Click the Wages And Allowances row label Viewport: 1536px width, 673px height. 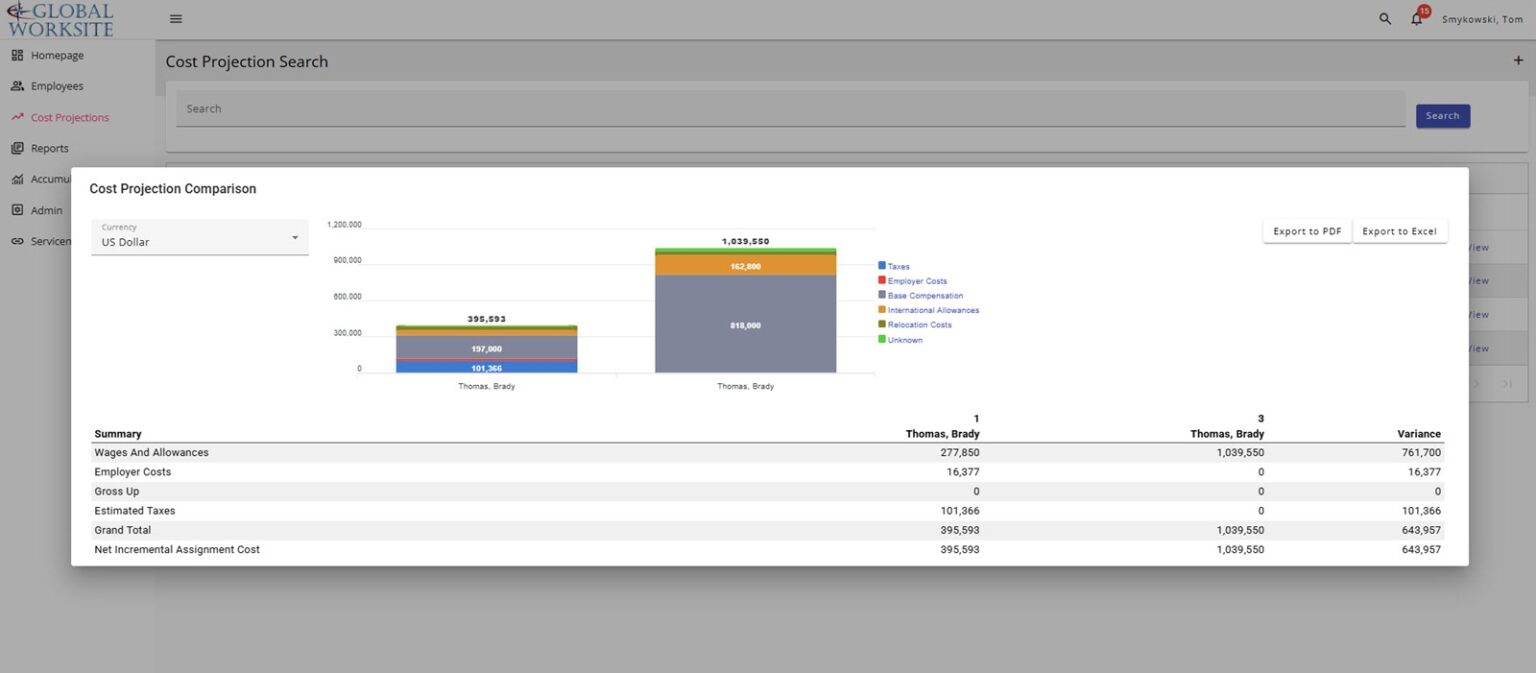coord(151,453)
